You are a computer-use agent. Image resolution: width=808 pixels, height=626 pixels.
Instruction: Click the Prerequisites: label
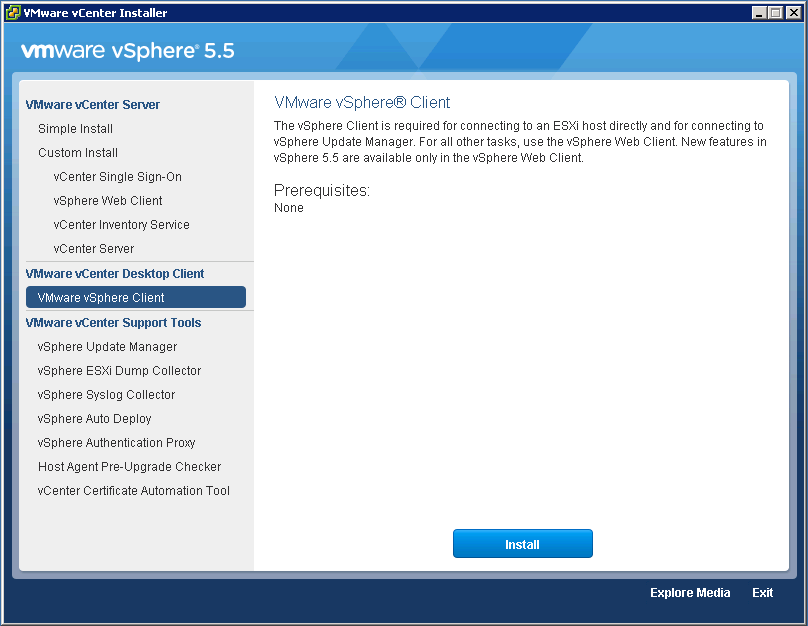(322, 191)
